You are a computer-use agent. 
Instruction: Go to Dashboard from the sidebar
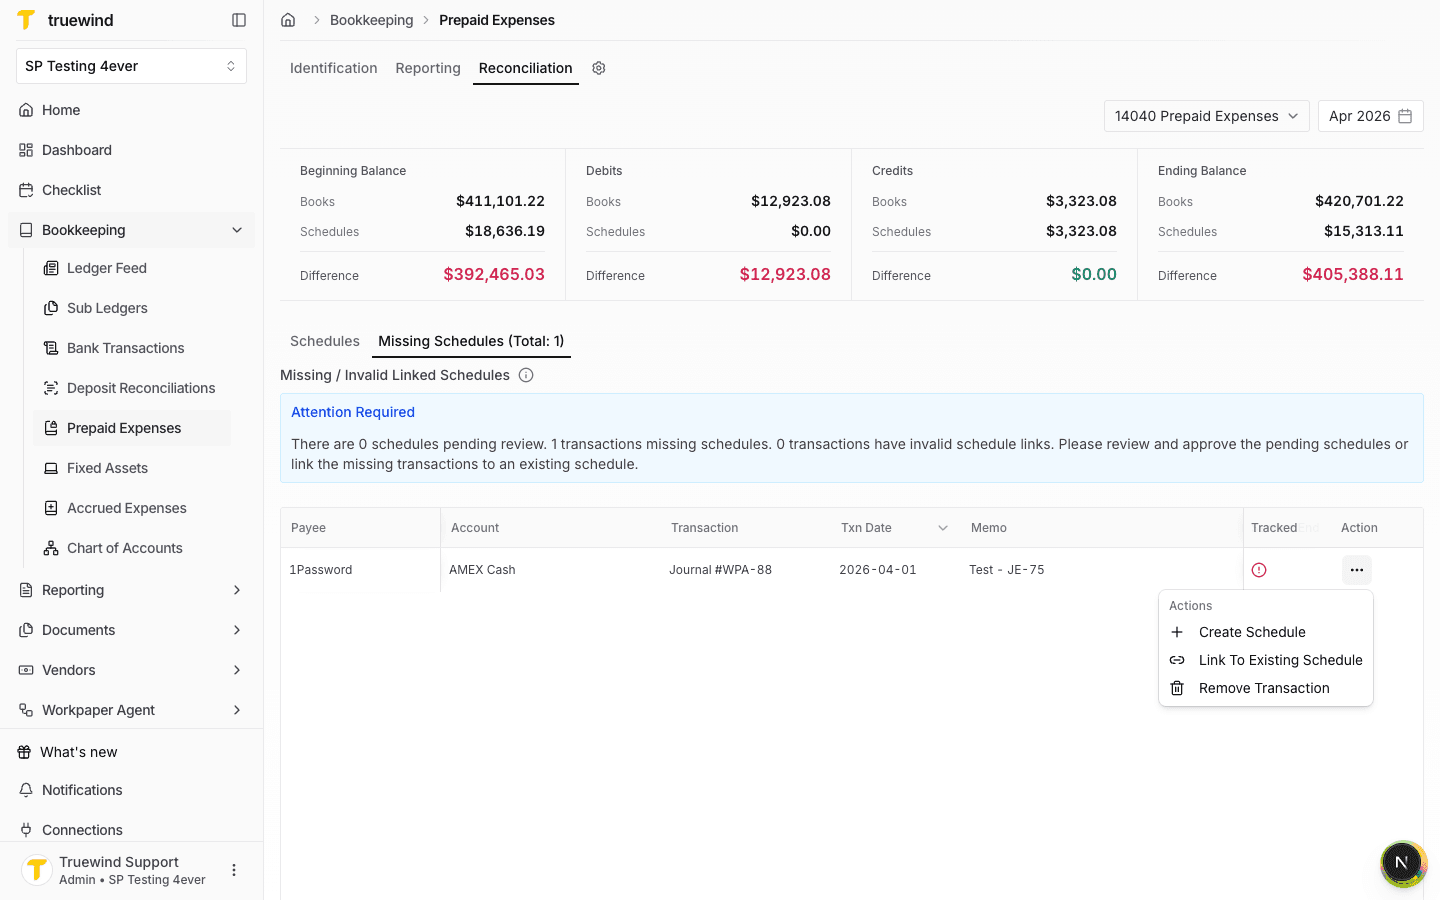click(x=131, y=150)
